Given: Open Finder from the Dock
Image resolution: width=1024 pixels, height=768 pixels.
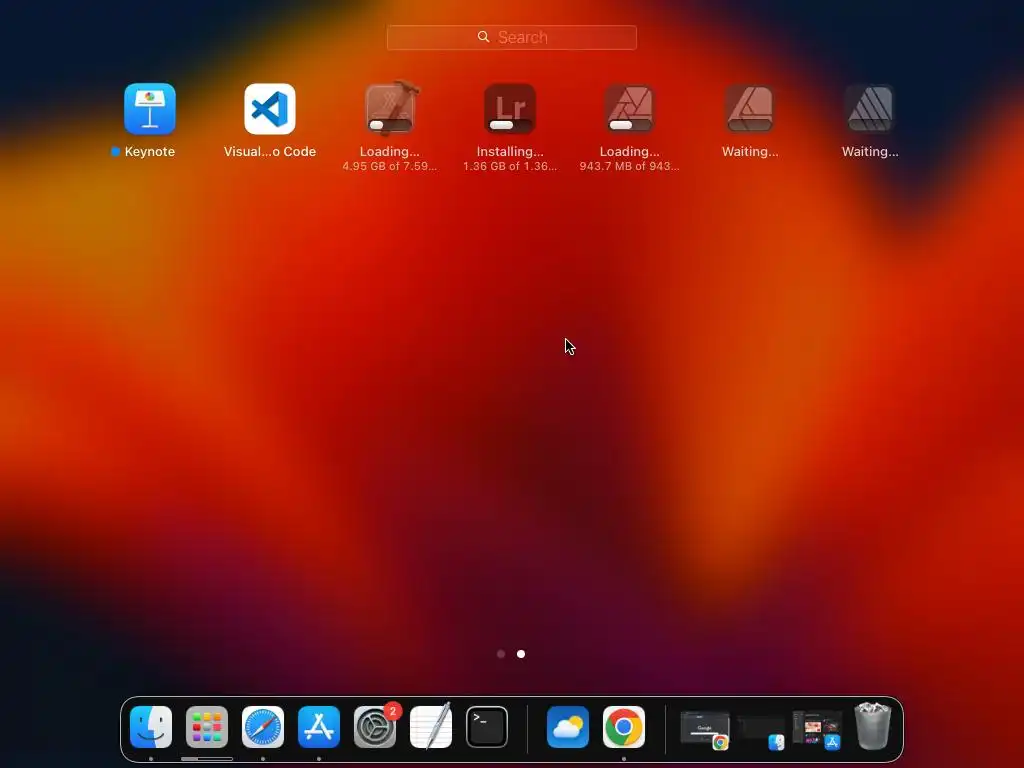Looking at the screenshot, I should [x=151, y=727].
